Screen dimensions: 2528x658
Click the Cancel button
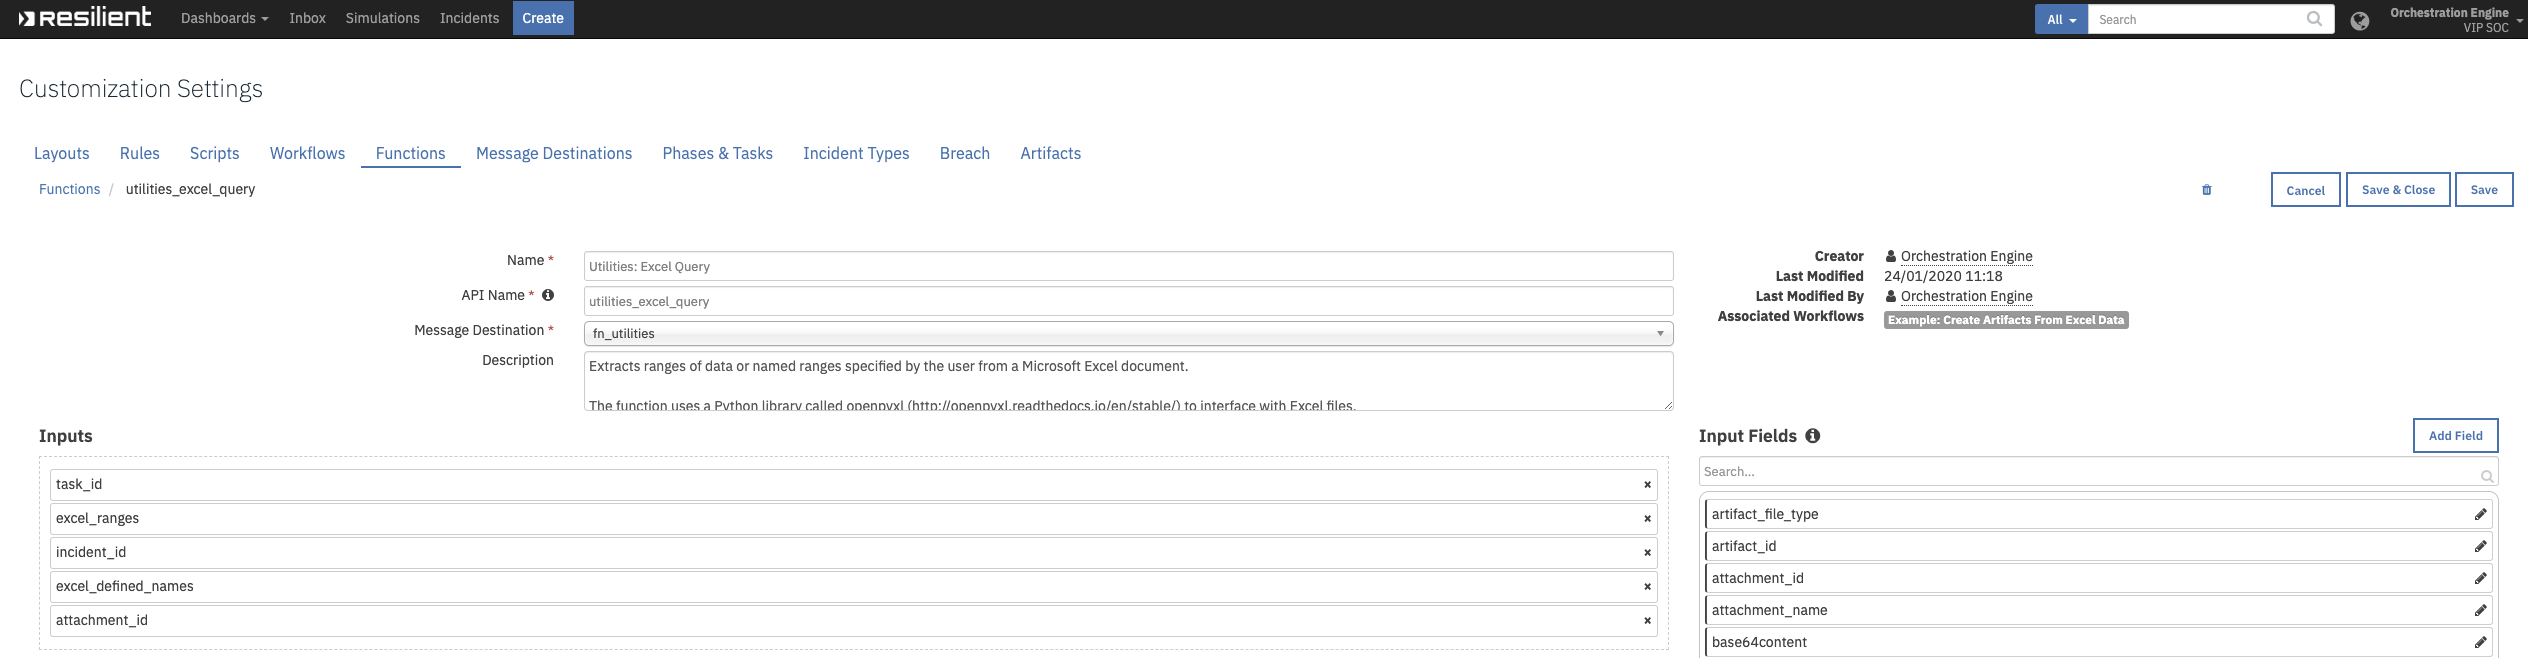click(2305, 190)
